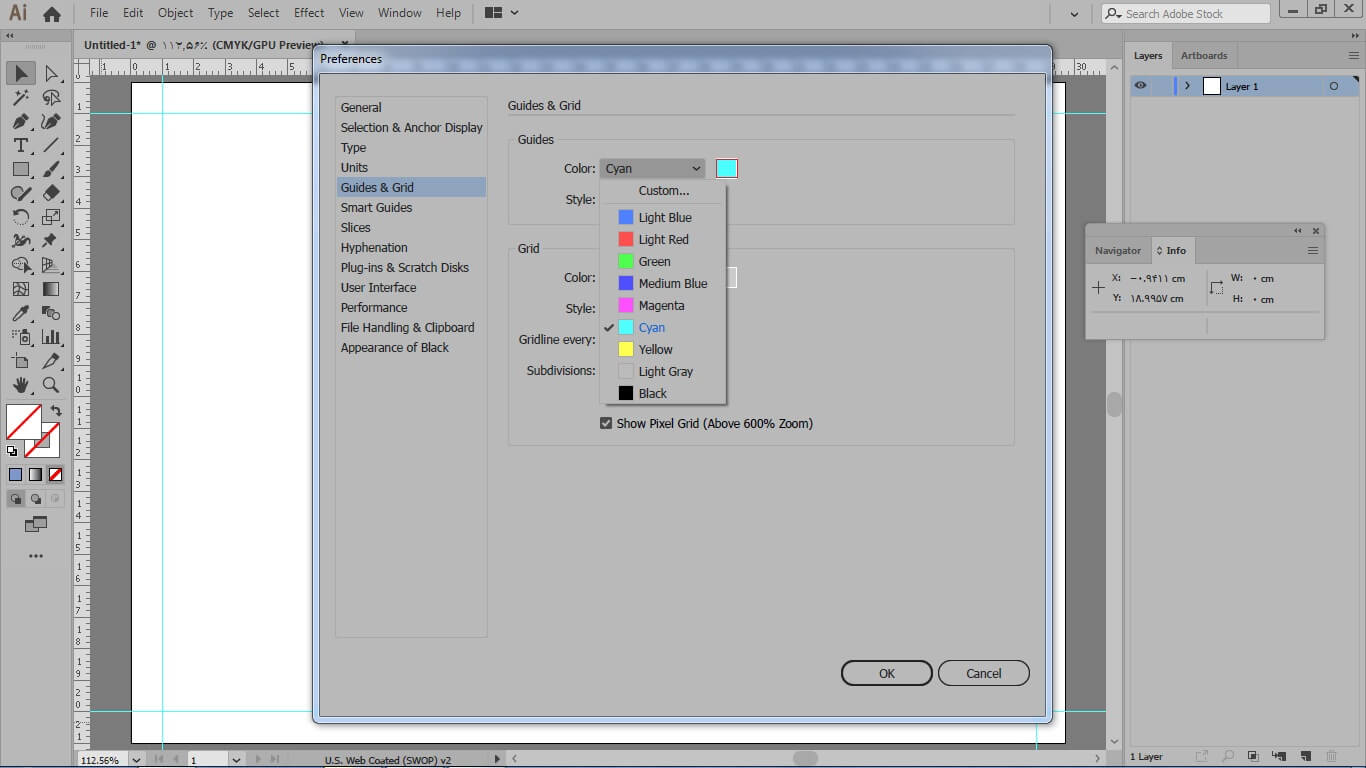
Task: Expand Layer 1 sublayers
Action: (1187, 87)
